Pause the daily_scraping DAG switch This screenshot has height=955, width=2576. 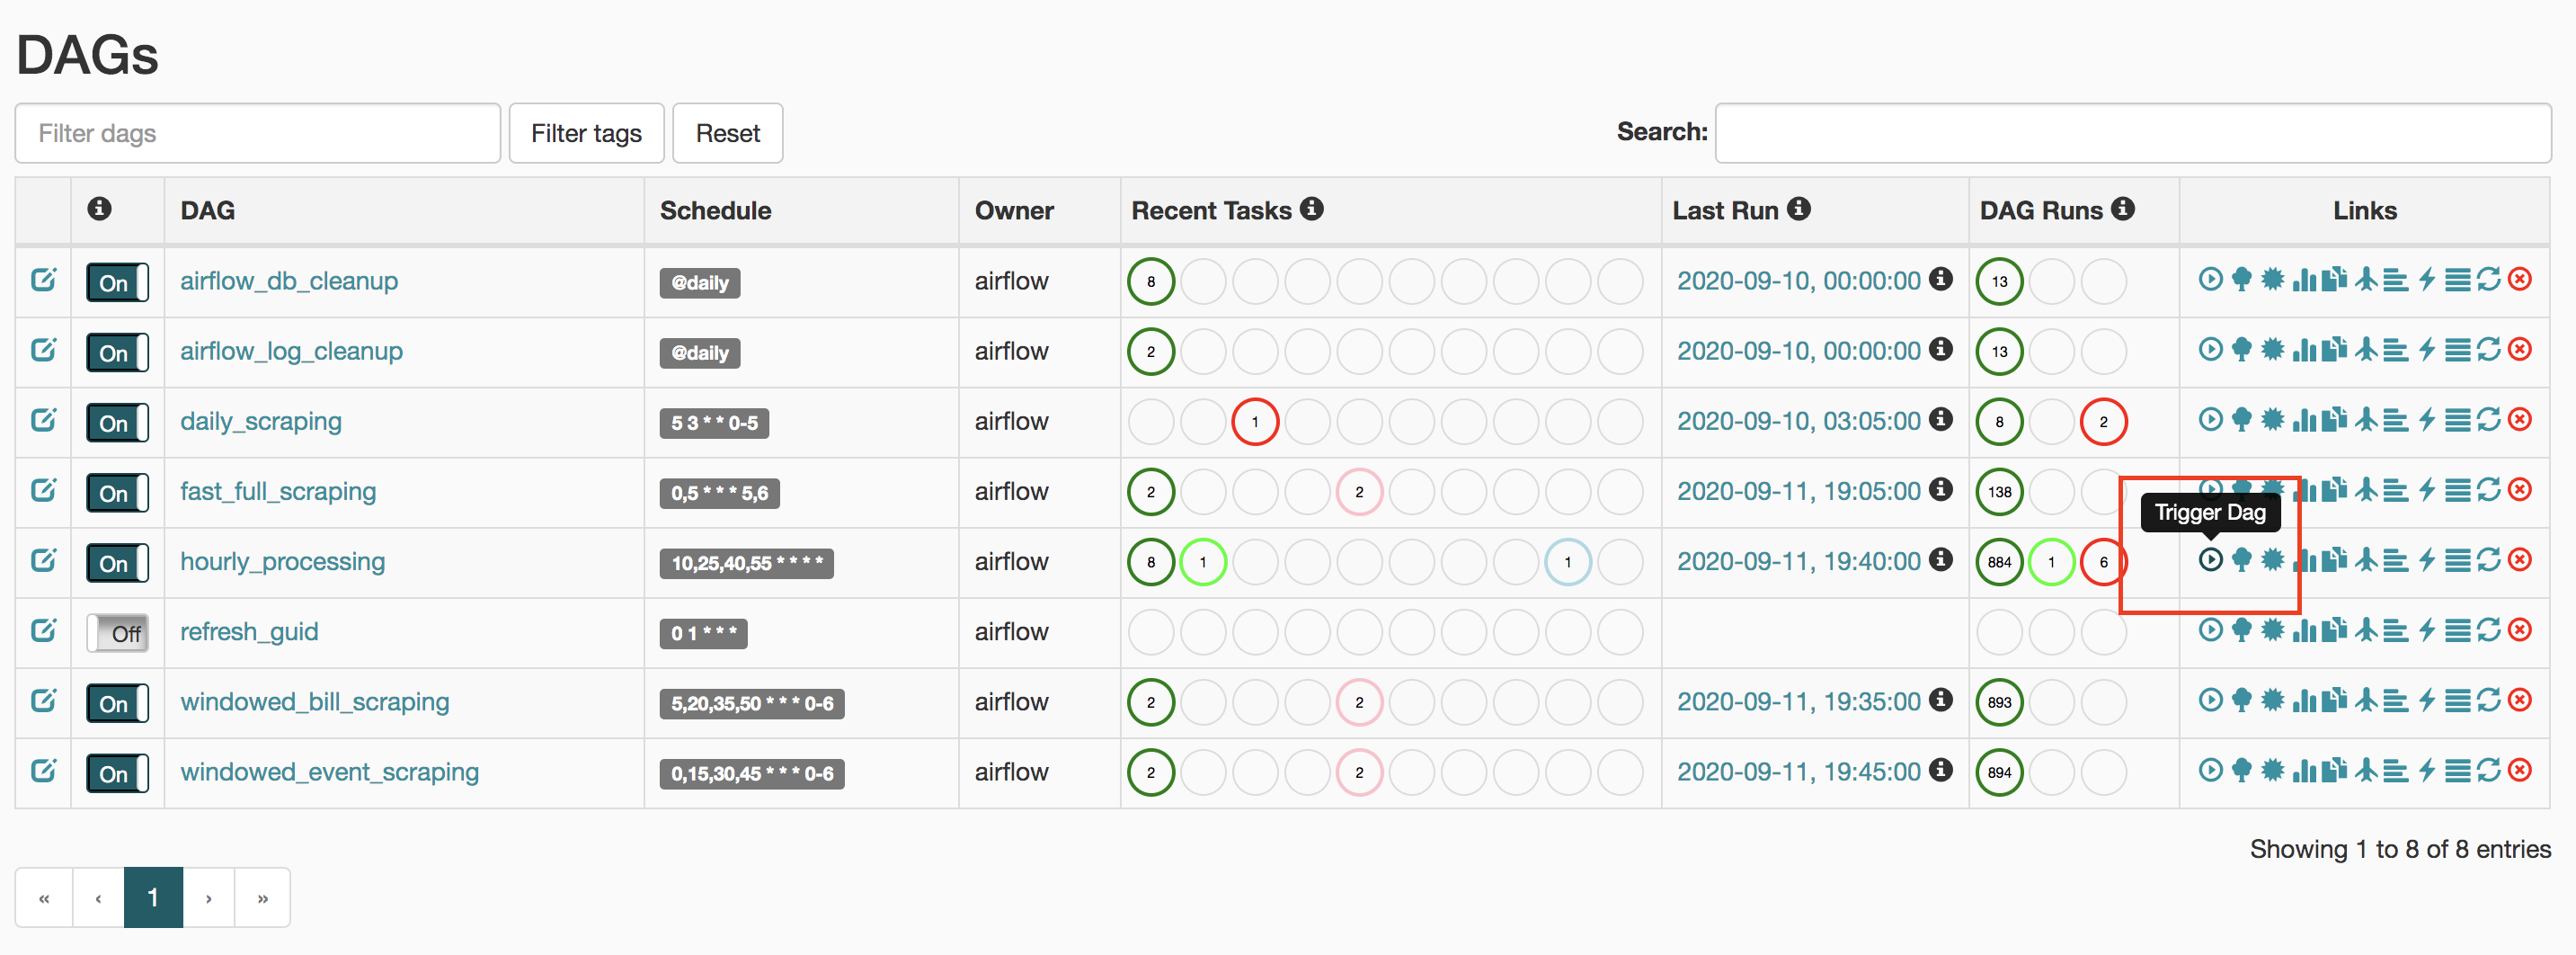pos(117,422)
